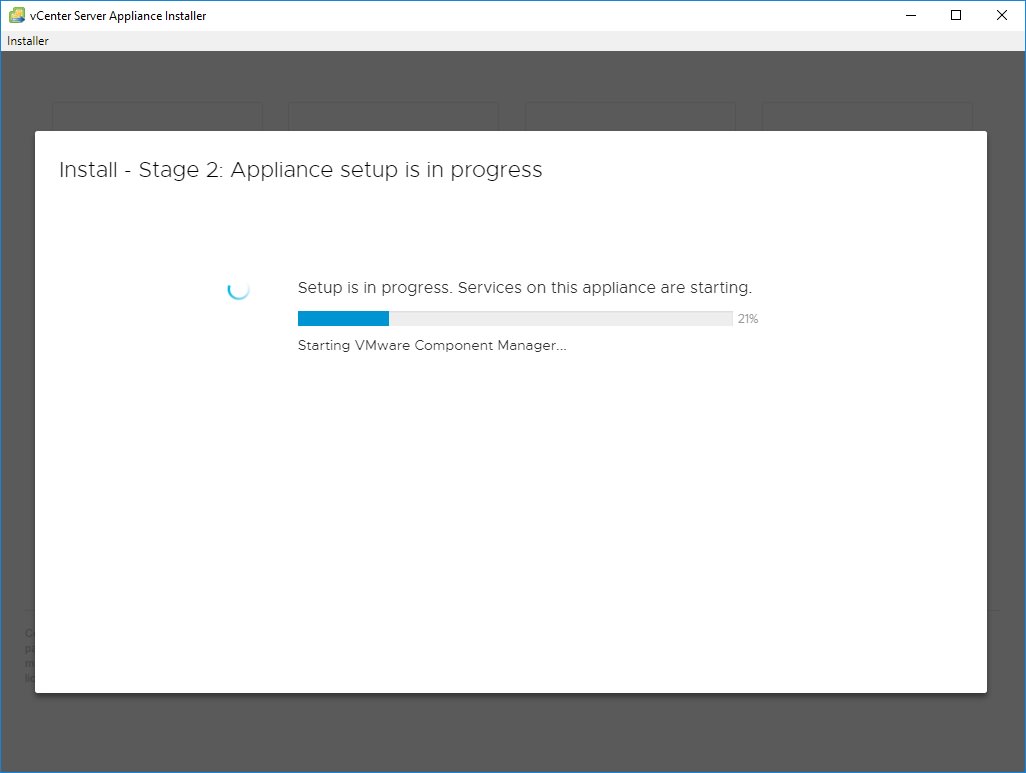
Task: Click the 'Install - Stage 2' dialog heading
Action: [300, 170]
